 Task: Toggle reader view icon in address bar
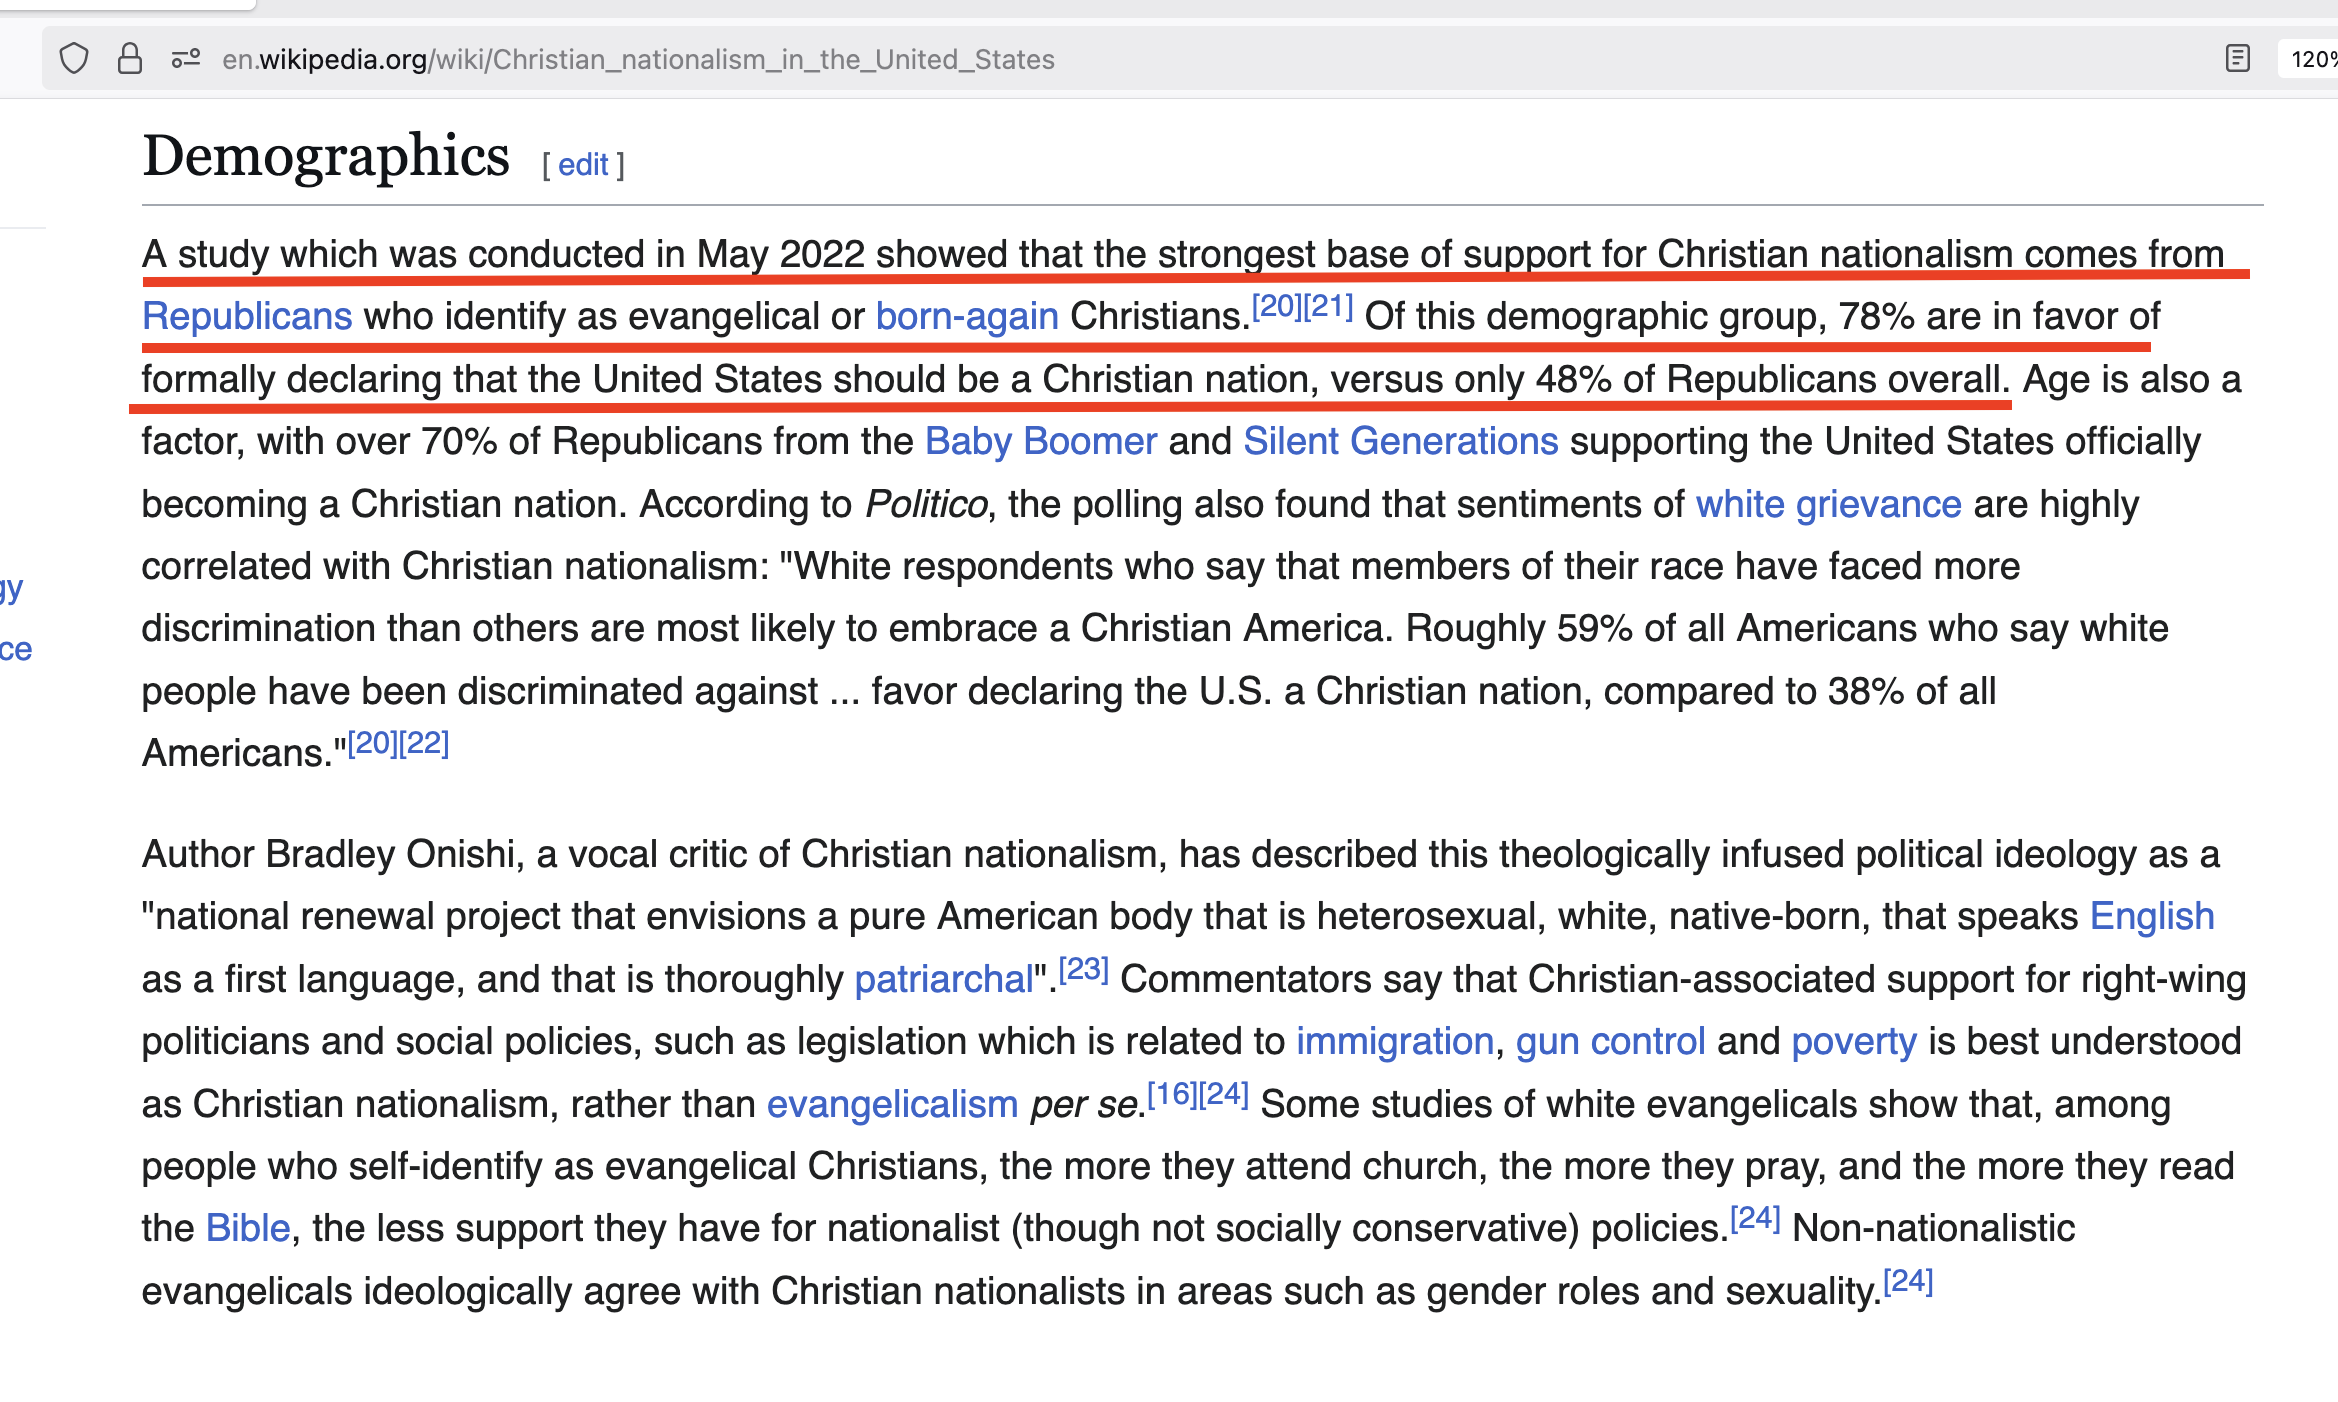point(2238,59)
